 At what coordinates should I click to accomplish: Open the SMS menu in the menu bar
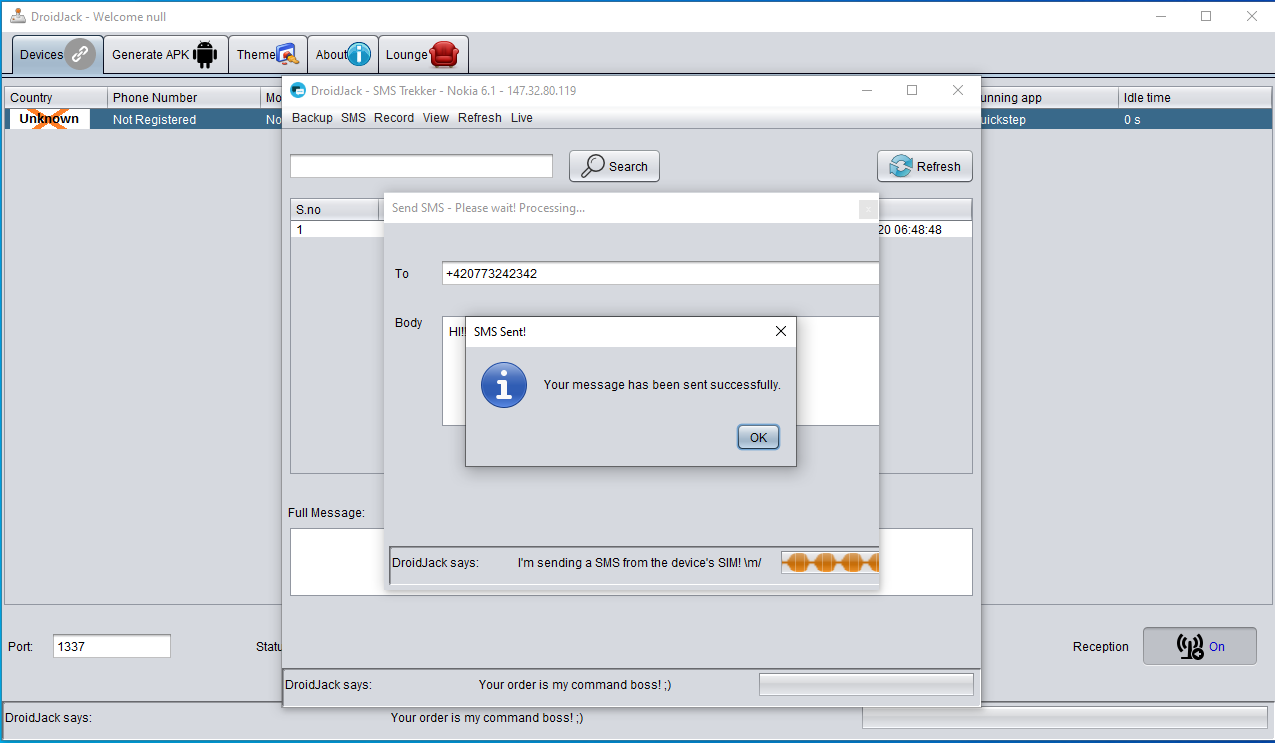point(353,118)
